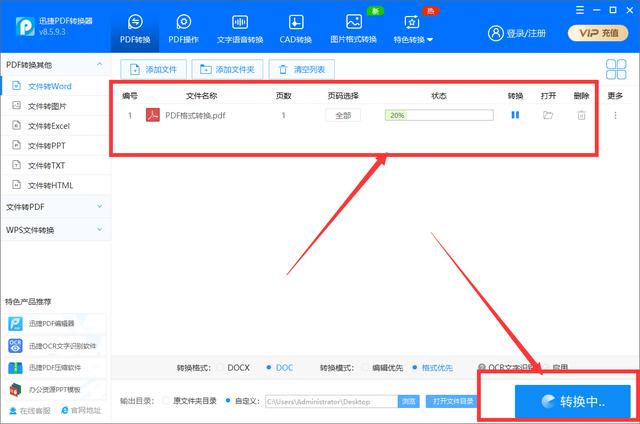Click the VIP 充值 button
Viewport: 640px width, 424px height.
pos(598,33)
